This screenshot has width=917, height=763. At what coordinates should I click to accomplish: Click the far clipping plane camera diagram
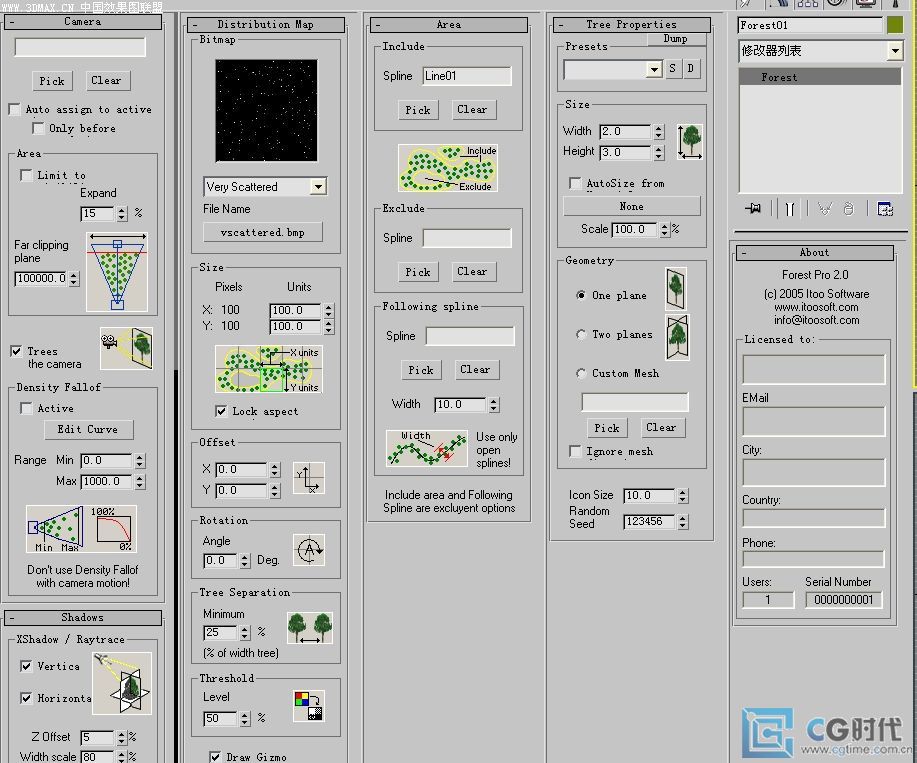pos(117,272)
